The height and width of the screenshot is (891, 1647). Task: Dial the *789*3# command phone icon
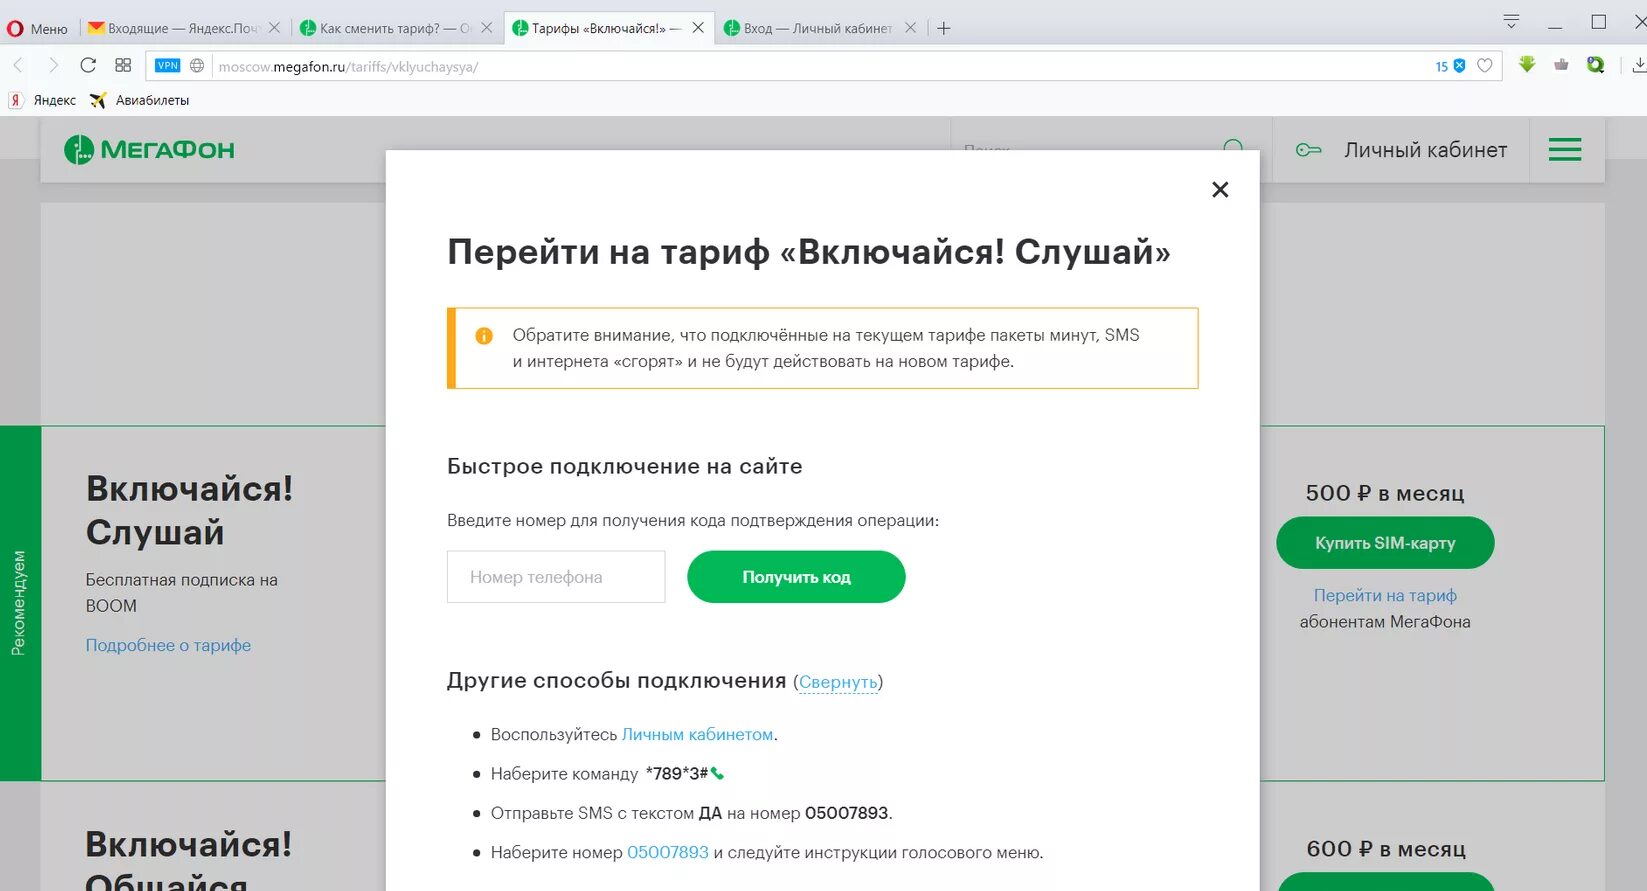[717, 773]
